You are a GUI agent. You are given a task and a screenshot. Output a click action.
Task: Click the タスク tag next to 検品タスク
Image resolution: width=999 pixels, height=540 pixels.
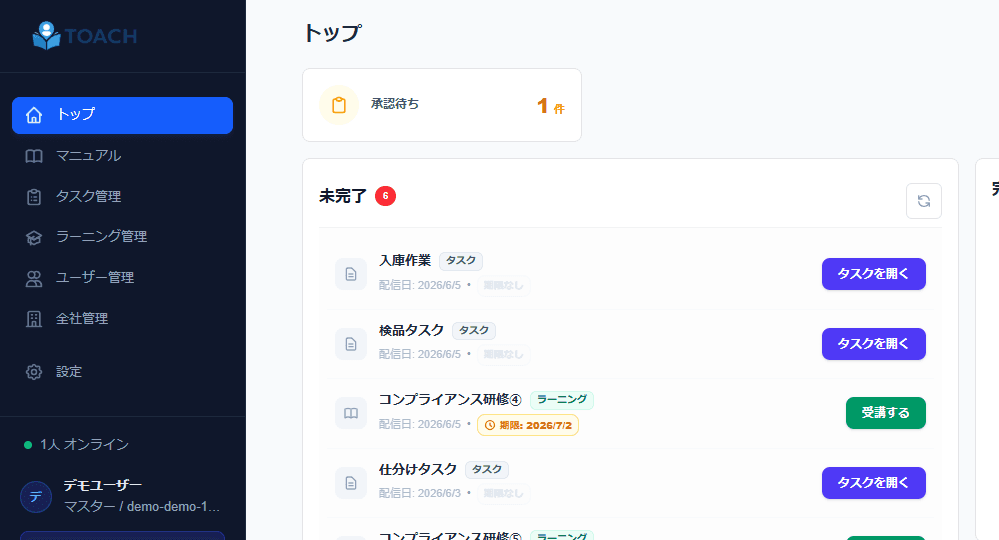[474, 330]
